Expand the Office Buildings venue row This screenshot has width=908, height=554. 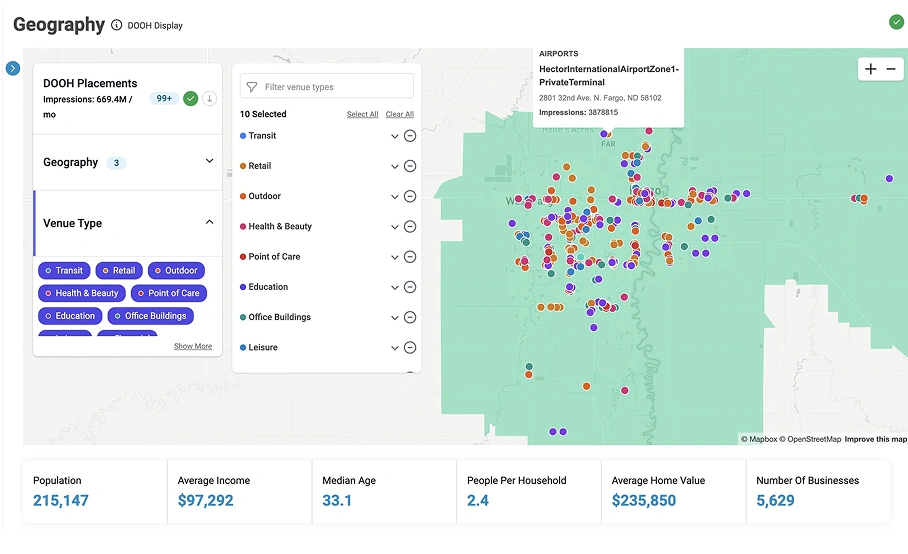pos(395,318)
